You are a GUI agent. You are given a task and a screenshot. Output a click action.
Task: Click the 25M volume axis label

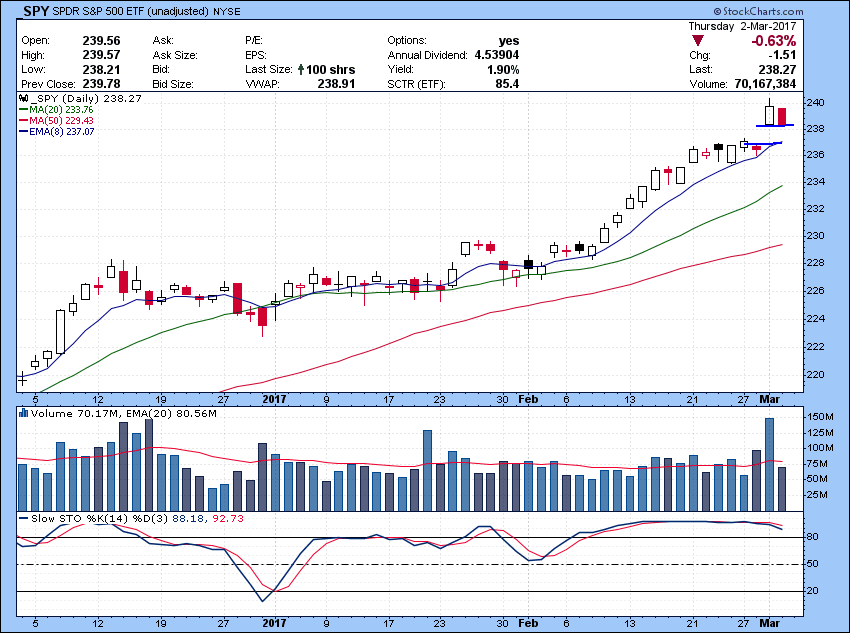[x=817, y=495]
